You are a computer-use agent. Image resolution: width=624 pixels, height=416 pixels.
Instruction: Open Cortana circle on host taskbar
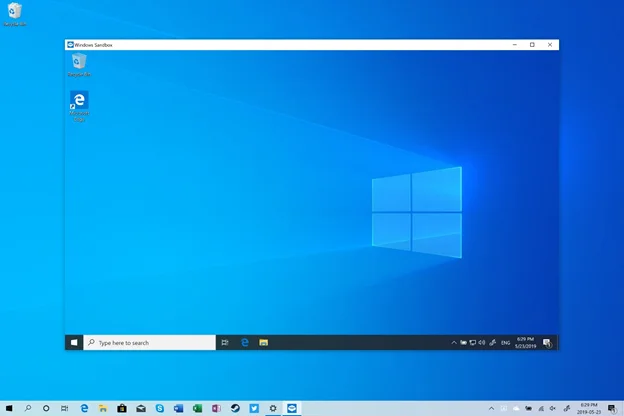click(46, 408)
